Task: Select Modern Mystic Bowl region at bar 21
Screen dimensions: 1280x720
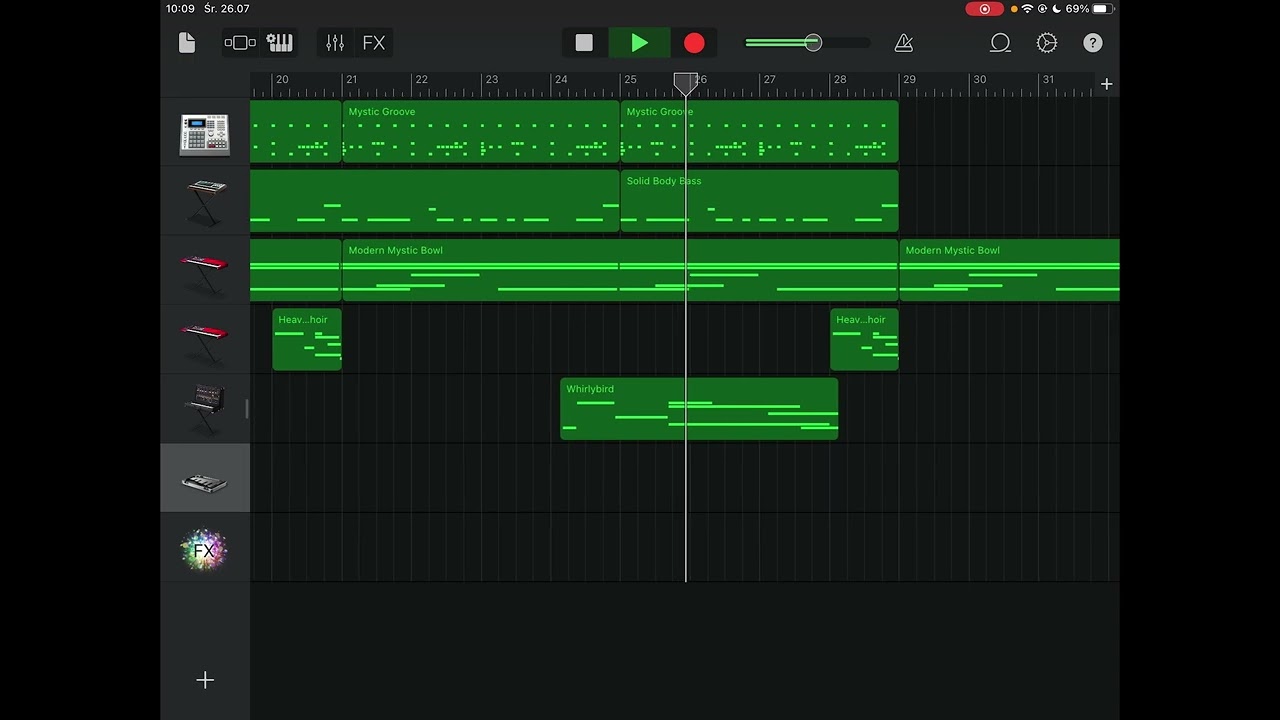Action: (x=620, y=270)
